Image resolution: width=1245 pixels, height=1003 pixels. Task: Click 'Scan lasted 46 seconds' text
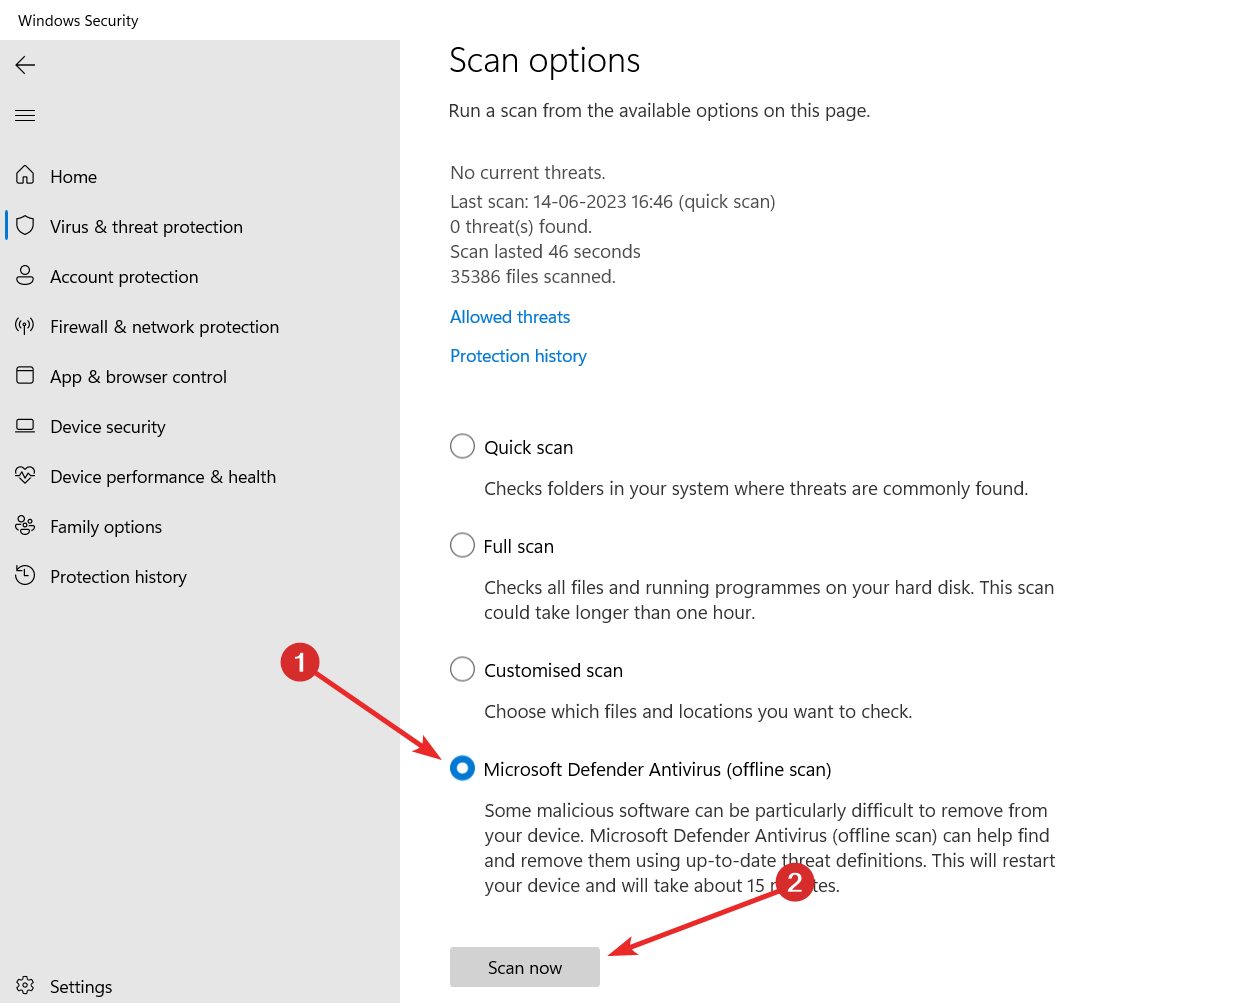pos(545,252)
